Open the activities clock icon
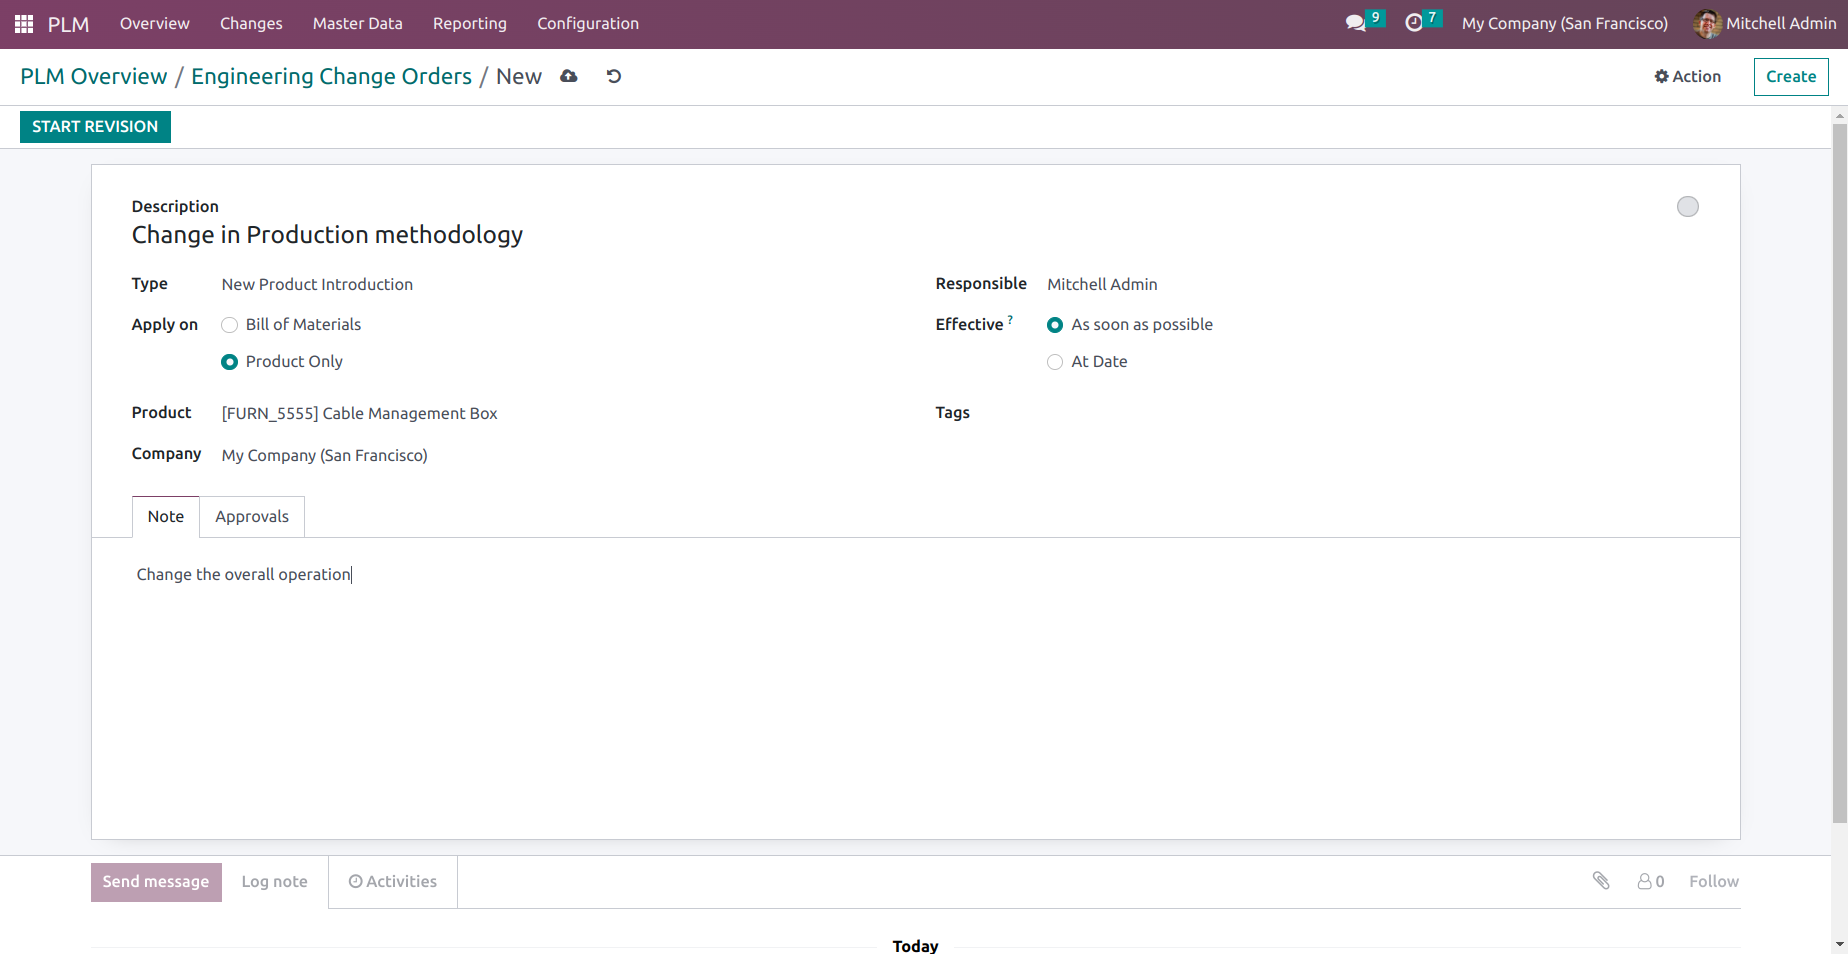 [1414, 23]
